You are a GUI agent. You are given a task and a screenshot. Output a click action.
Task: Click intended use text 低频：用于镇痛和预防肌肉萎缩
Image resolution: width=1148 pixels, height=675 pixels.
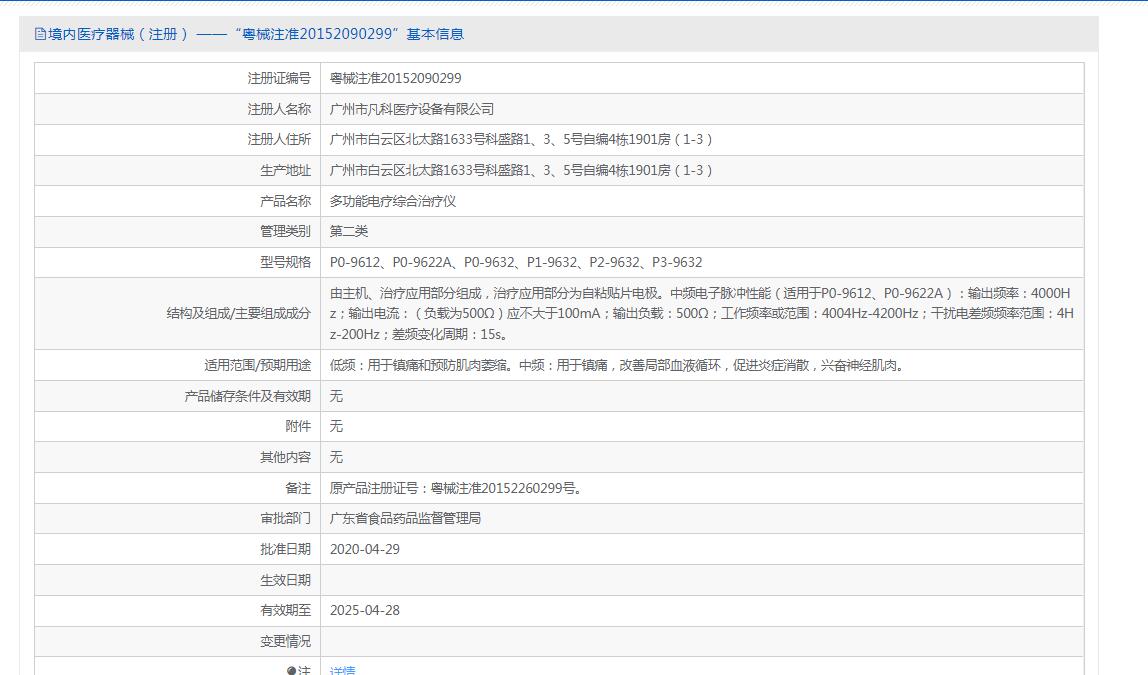(619, 365)
